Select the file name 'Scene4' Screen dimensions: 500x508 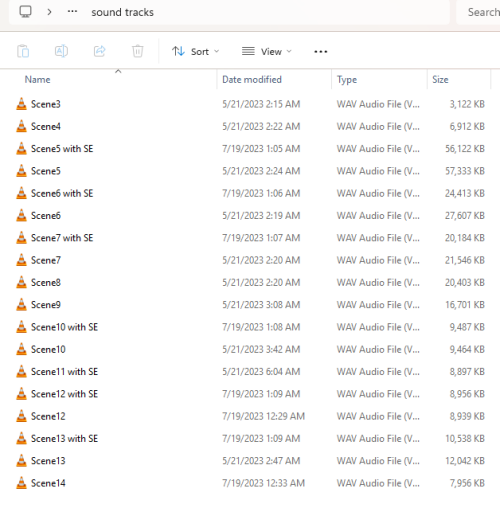point(46,126)
